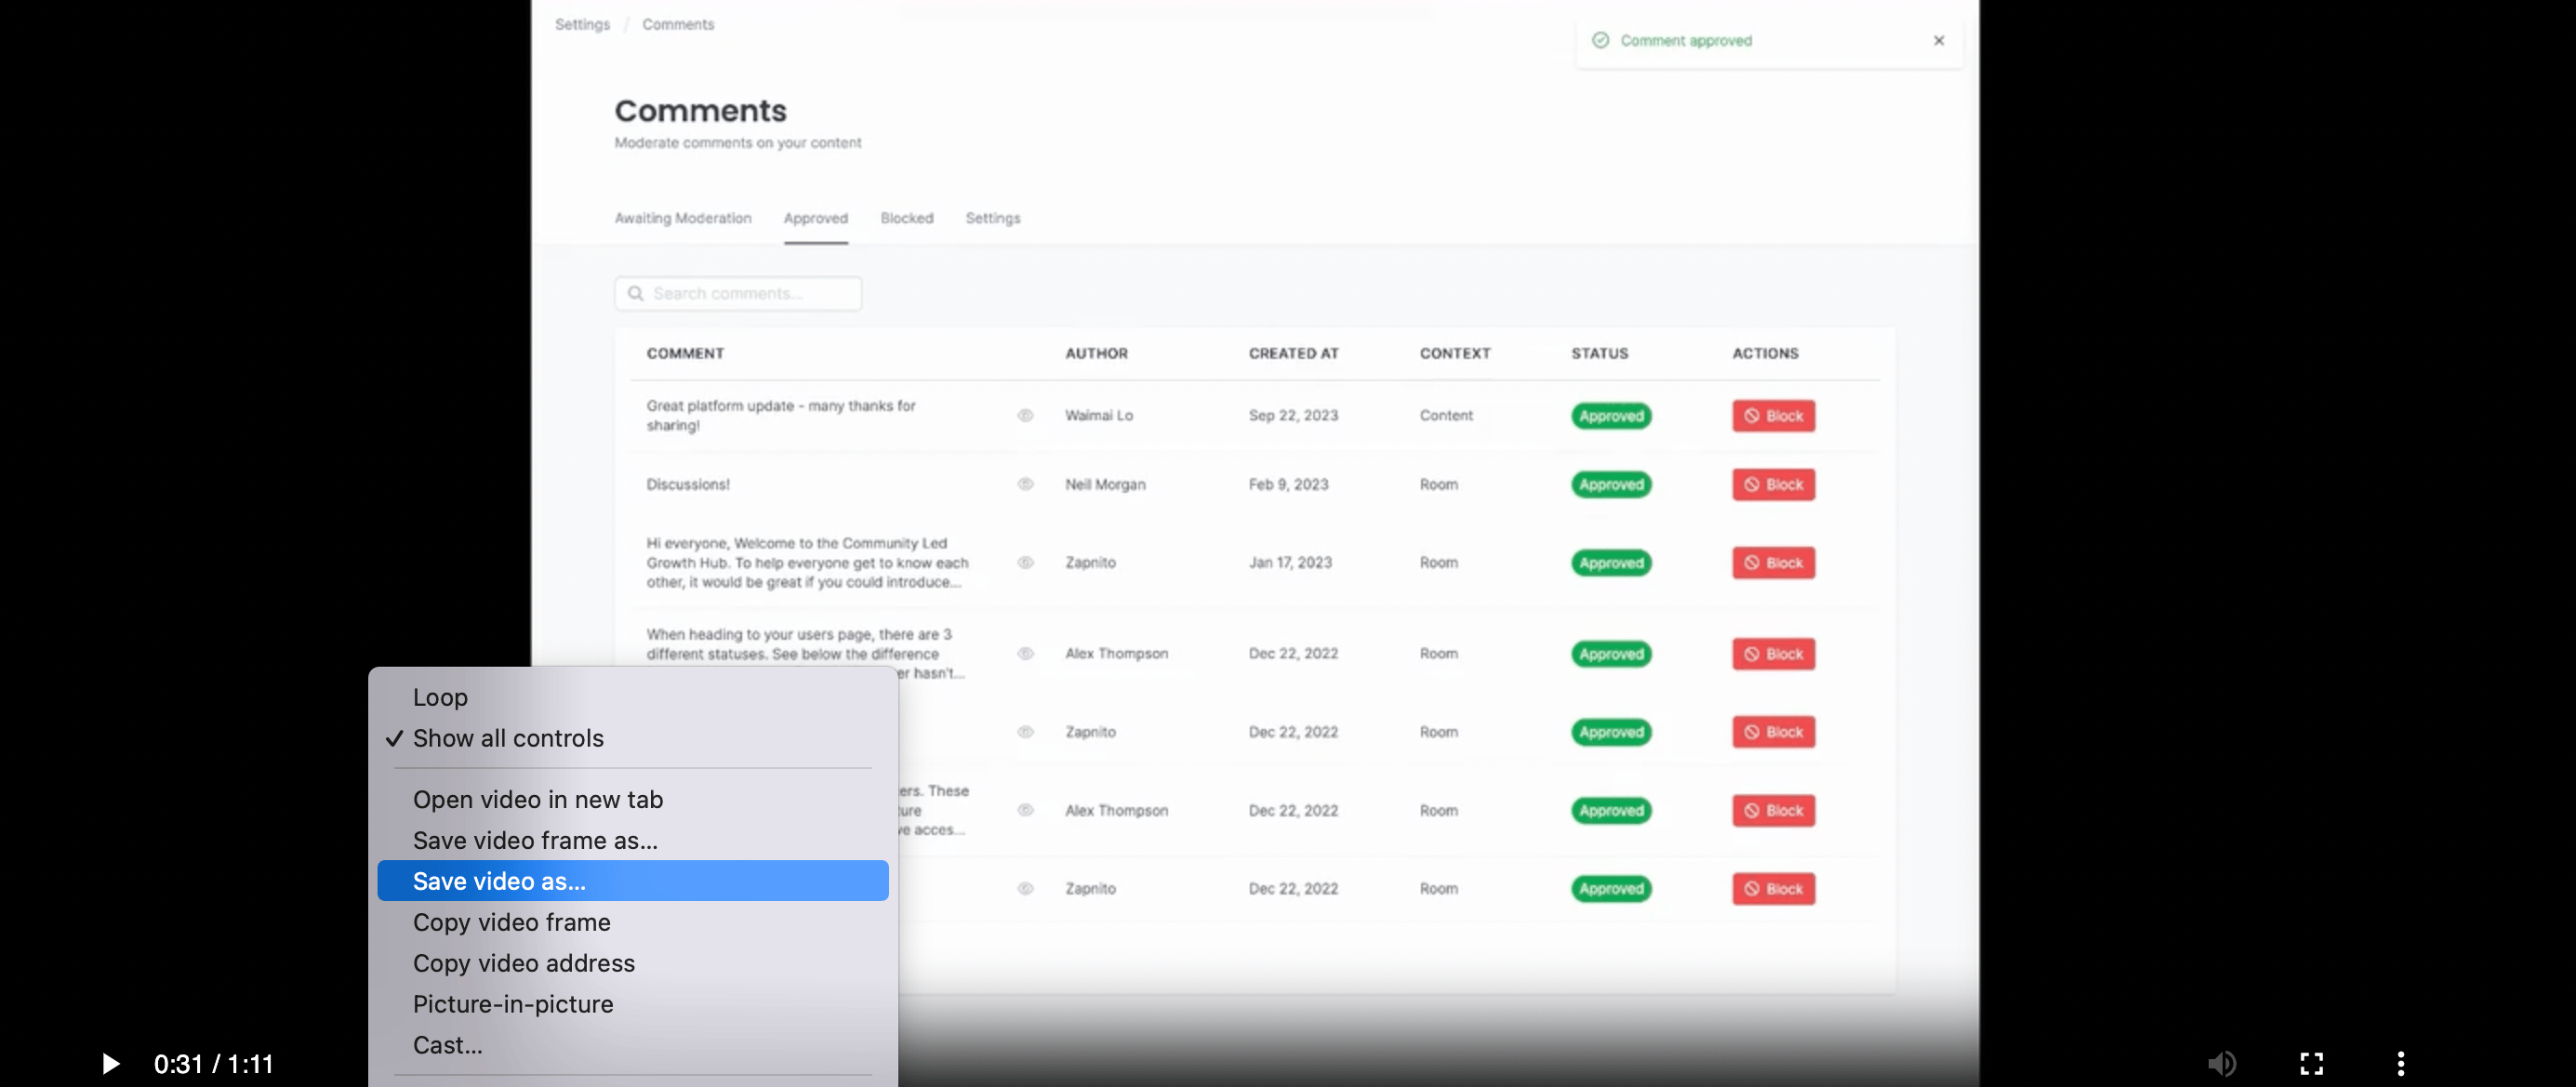Click eye icon for Waimai Lo comment

coord(1025,415)
